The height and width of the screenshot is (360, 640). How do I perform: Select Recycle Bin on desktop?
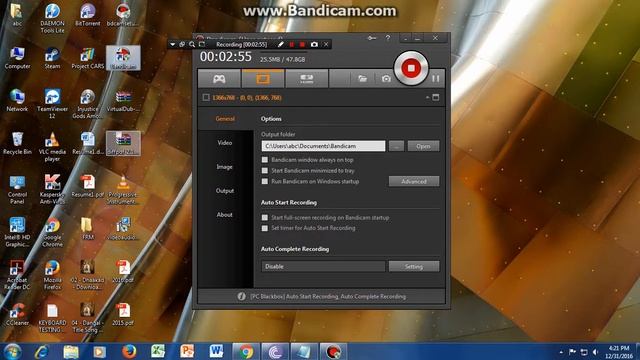(x=17, y=144)
